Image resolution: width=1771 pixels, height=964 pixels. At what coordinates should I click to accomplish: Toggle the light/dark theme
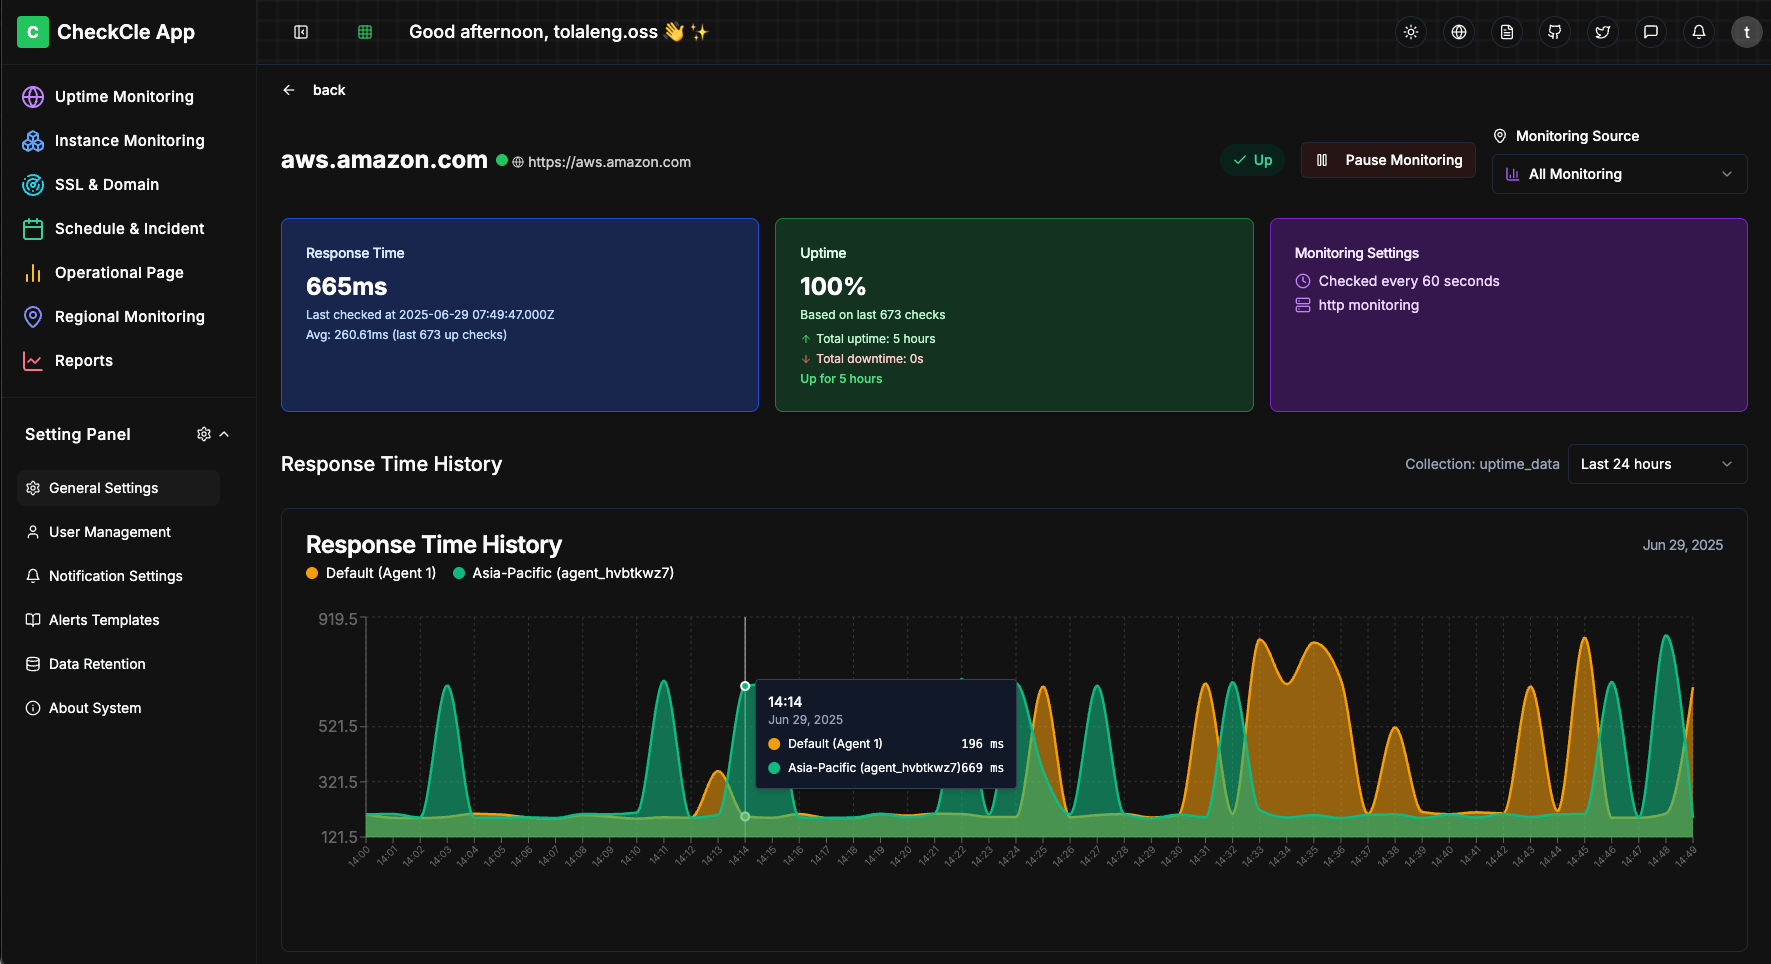(1410, 32)
